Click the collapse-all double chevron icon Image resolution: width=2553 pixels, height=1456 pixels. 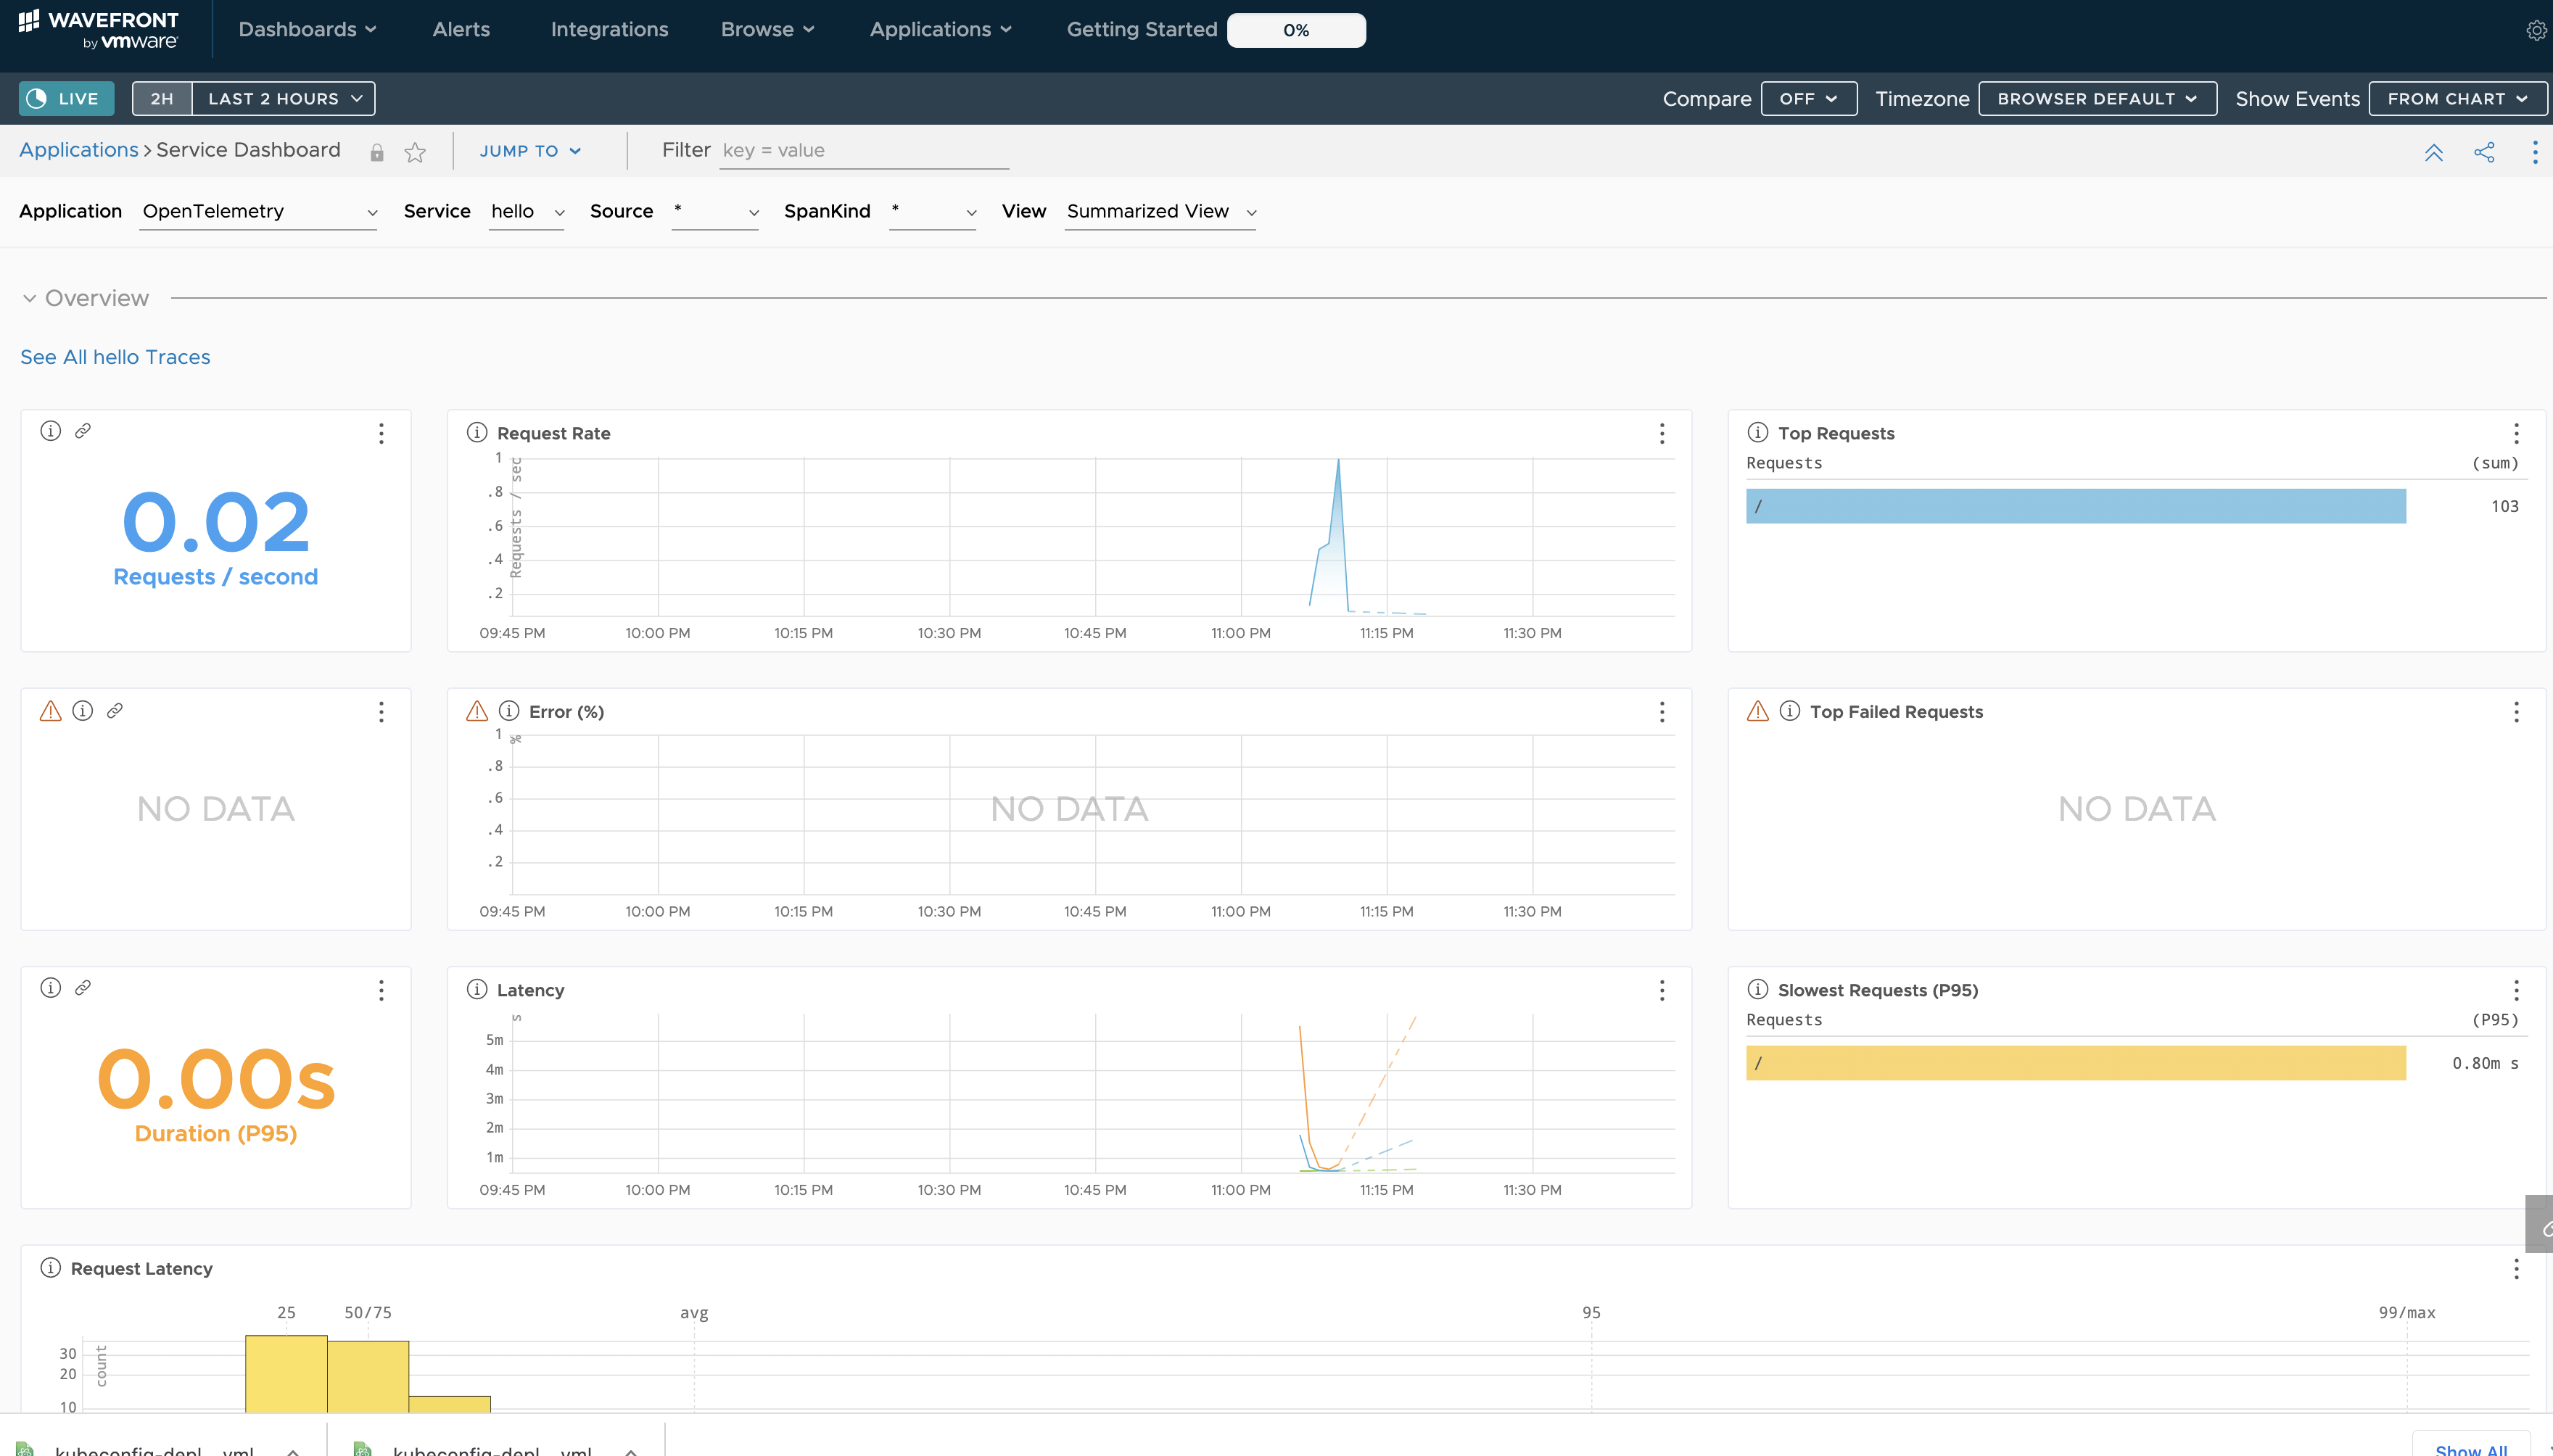coord(2433,152)
